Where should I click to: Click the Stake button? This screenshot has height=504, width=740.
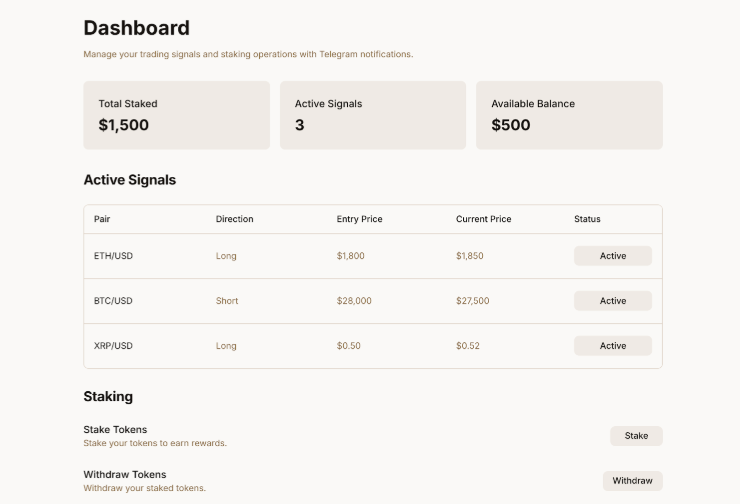point(636,436)
